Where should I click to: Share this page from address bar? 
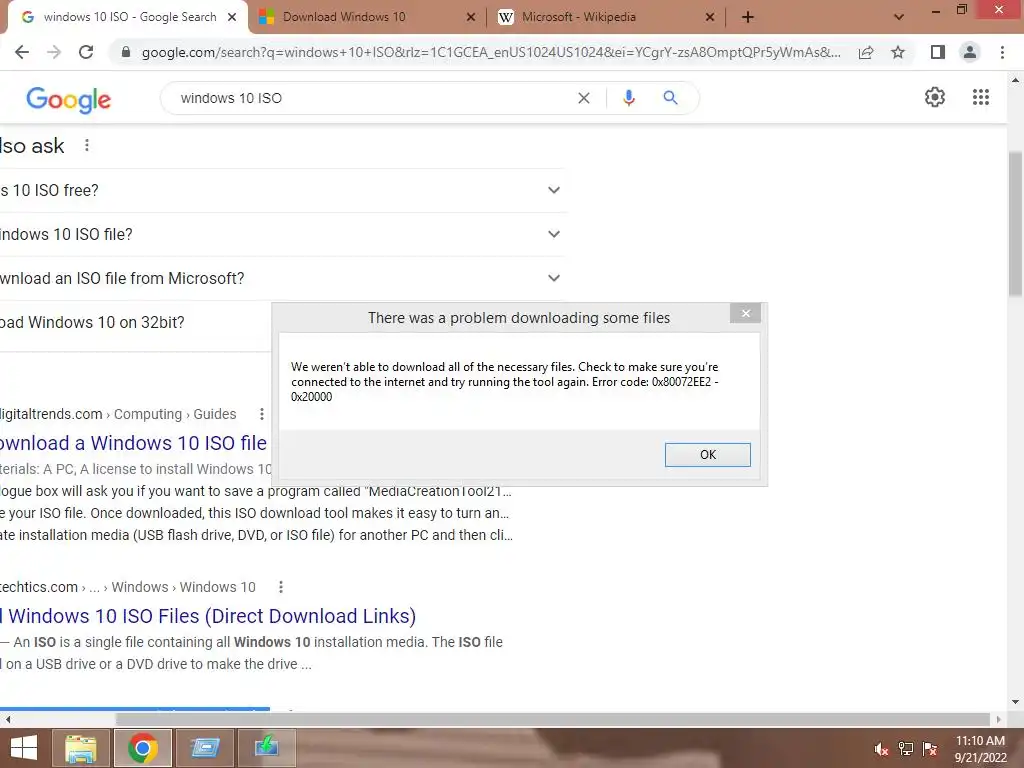pyautogui.click(x=866, y=52)
